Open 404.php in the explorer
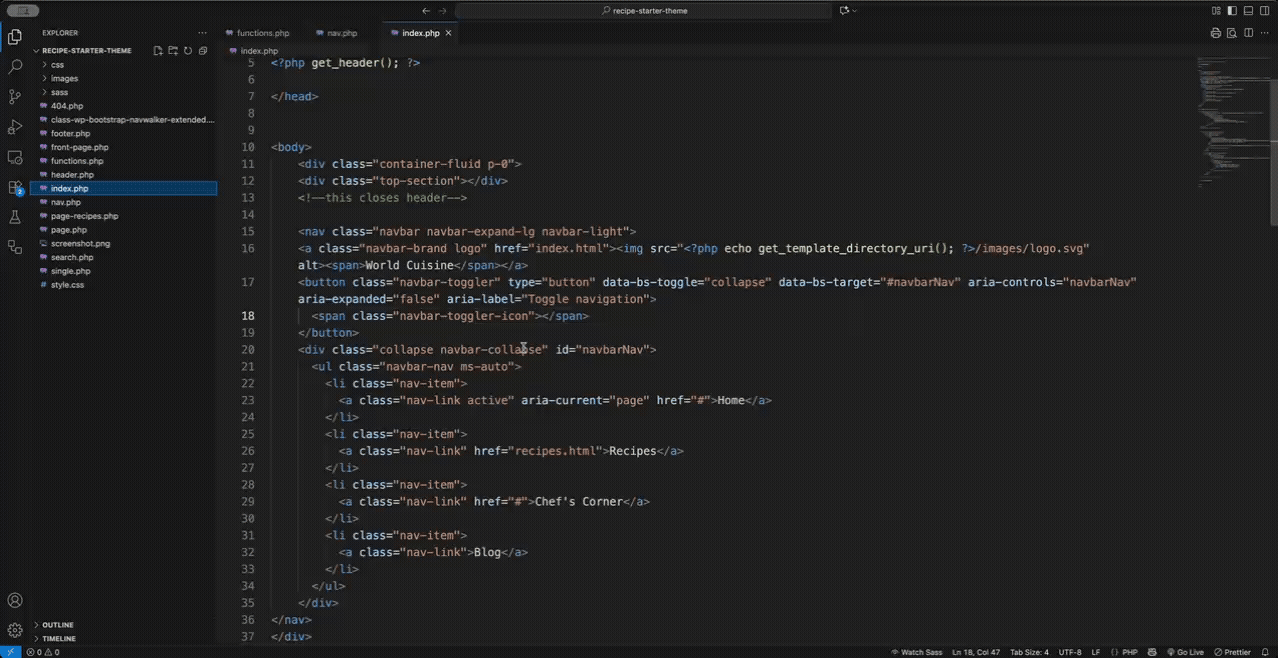Screen dimensions: 1278x658 tap(67, 105)
